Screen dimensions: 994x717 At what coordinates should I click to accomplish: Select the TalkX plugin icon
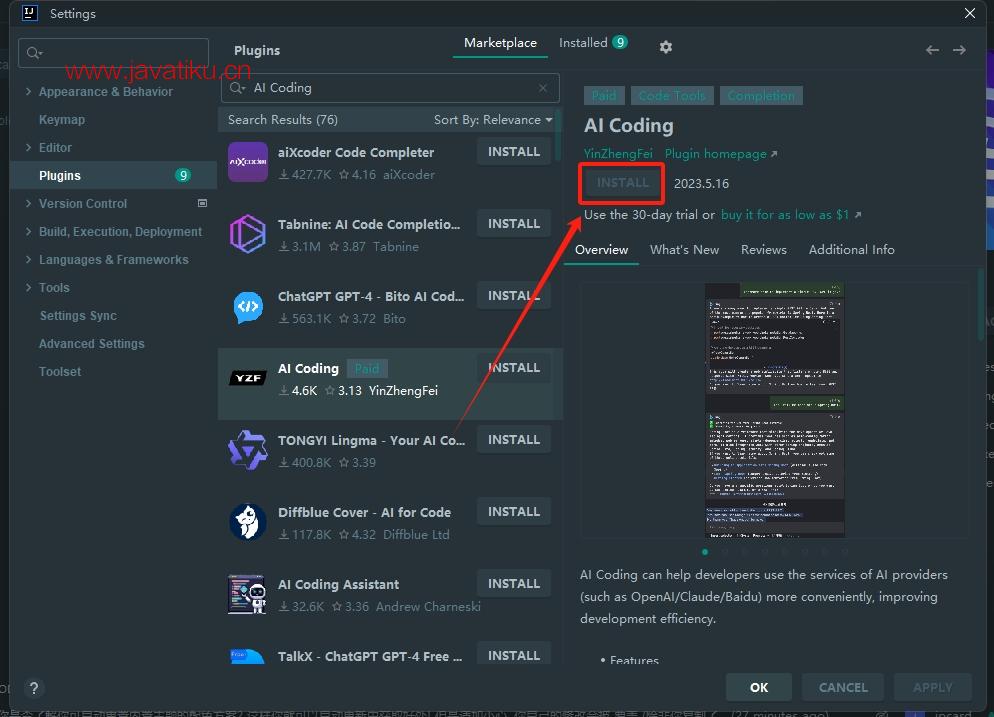coord(247,657)
